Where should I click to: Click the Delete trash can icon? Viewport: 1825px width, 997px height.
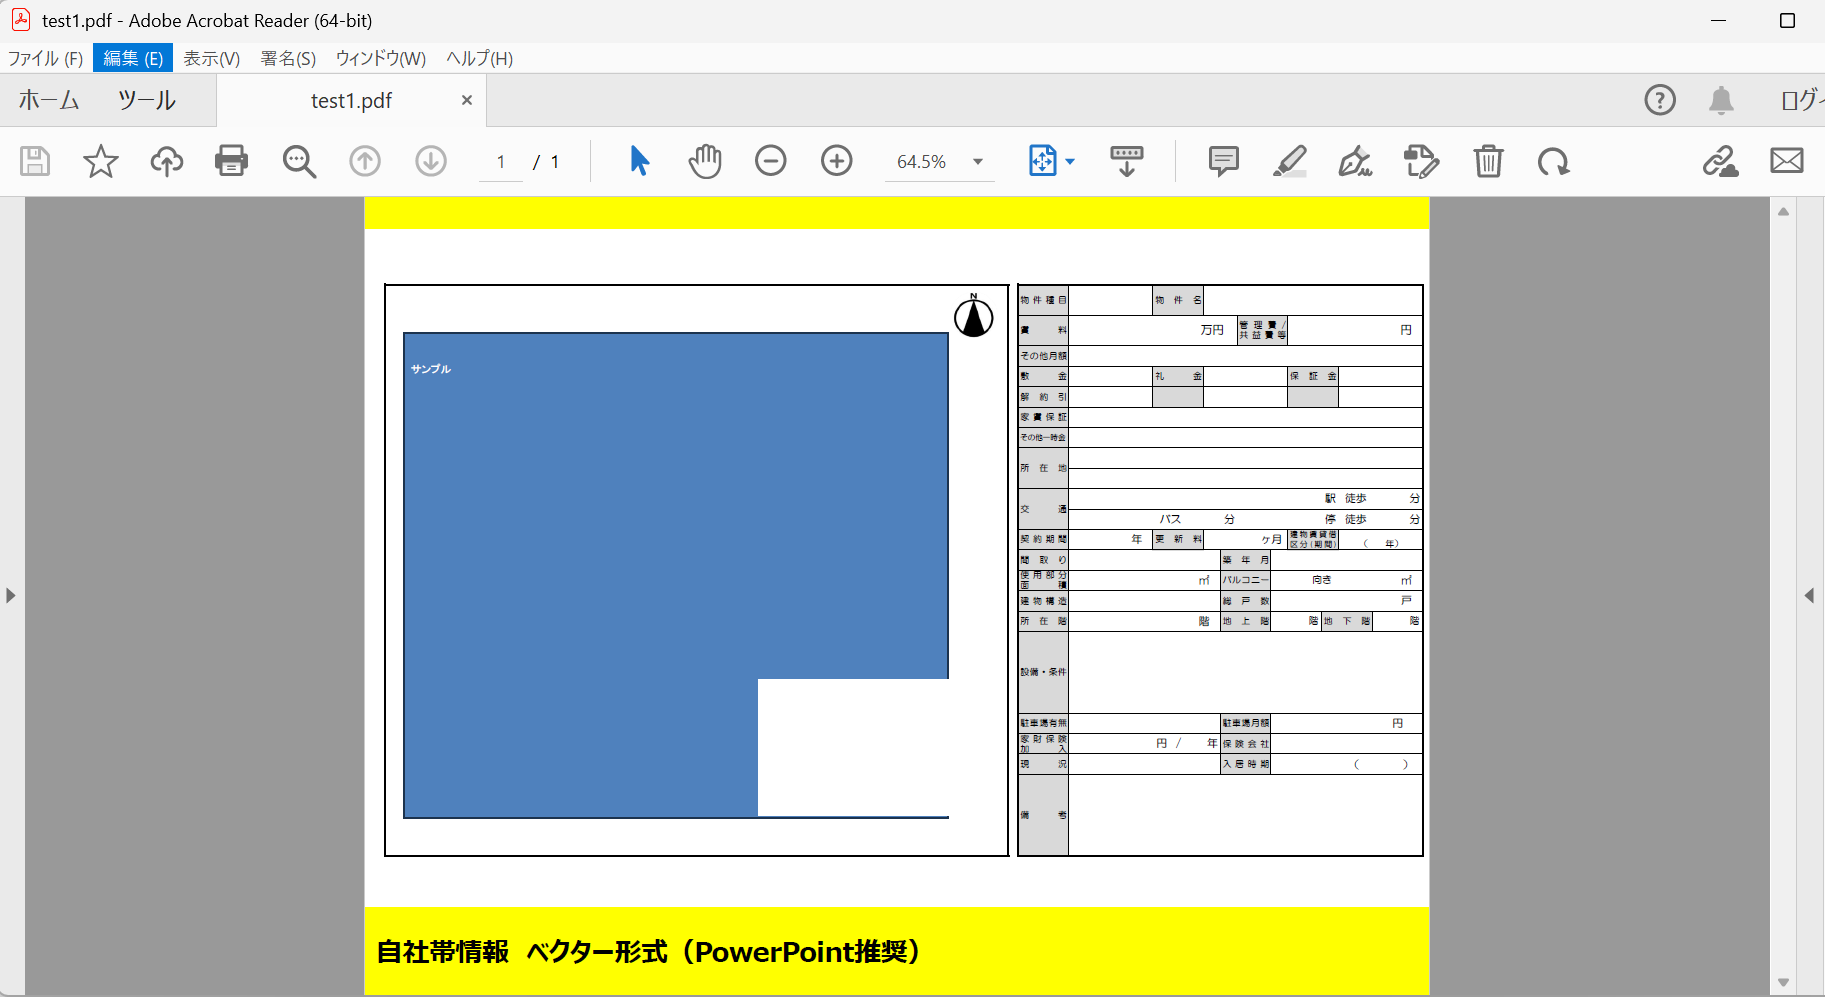[1488, 161]
